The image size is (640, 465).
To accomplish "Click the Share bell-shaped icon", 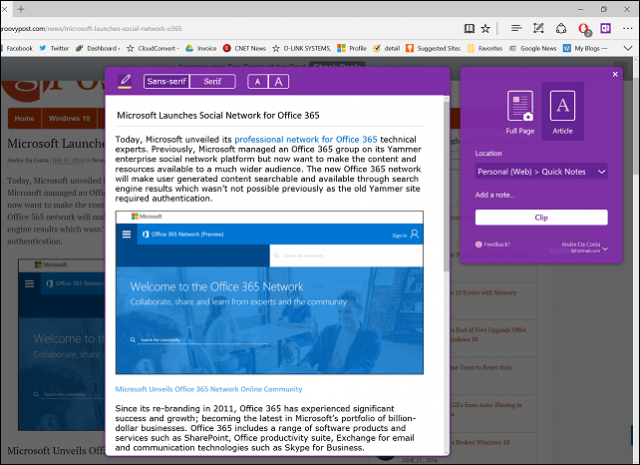I will (x=561, y=28).
